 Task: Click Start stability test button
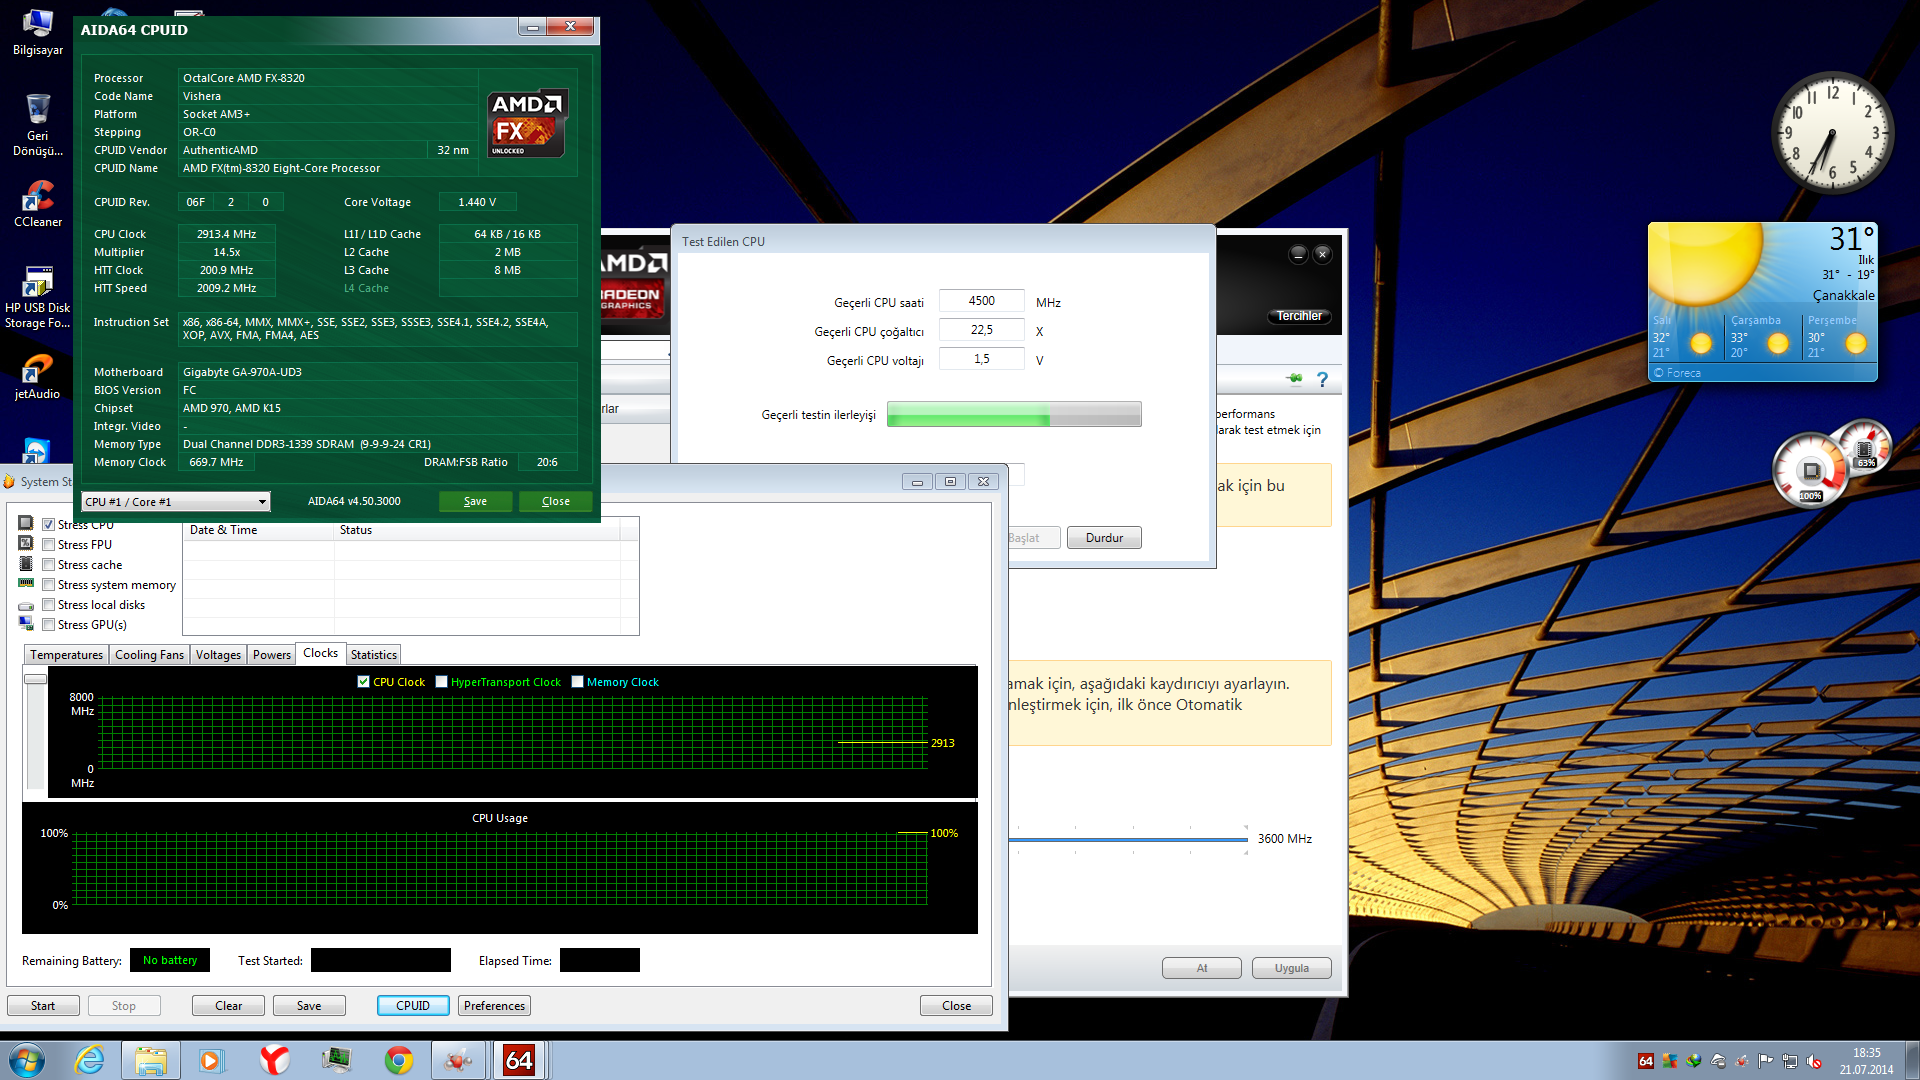pos(43,1006)
